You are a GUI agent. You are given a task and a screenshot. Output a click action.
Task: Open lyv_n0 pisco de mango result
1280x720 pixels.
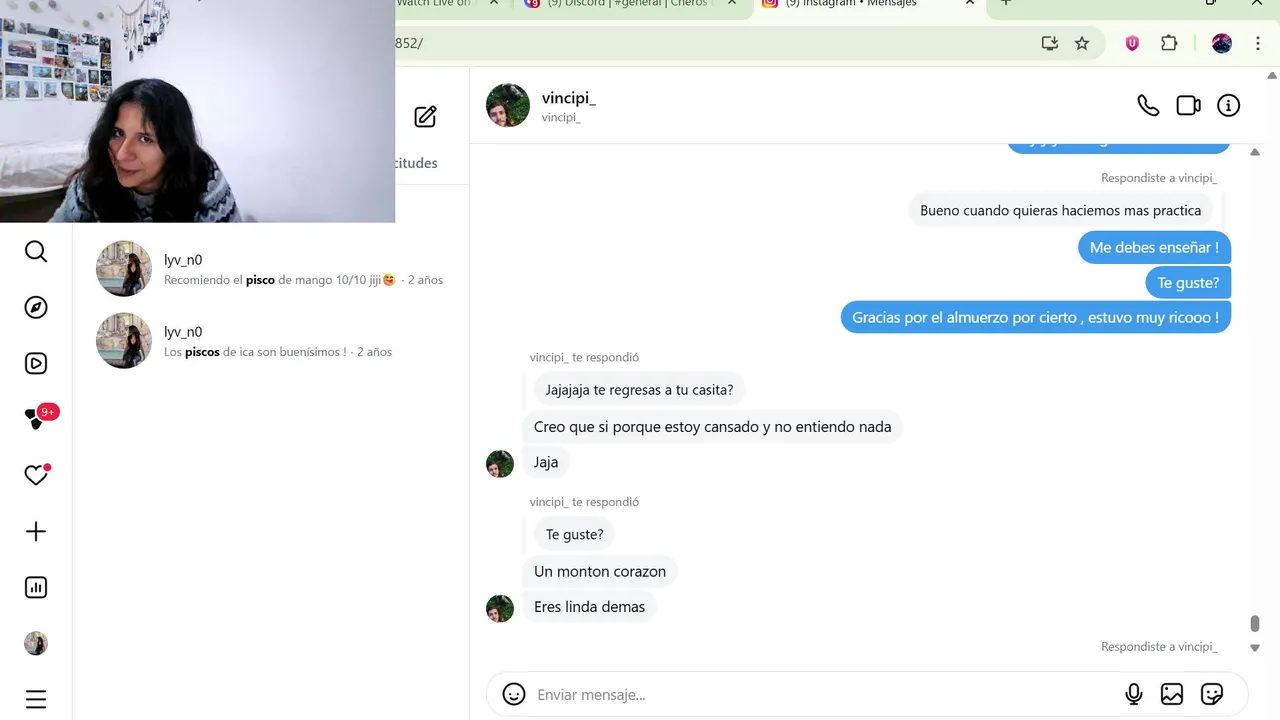pyautogui.click(x=271, y=269)
